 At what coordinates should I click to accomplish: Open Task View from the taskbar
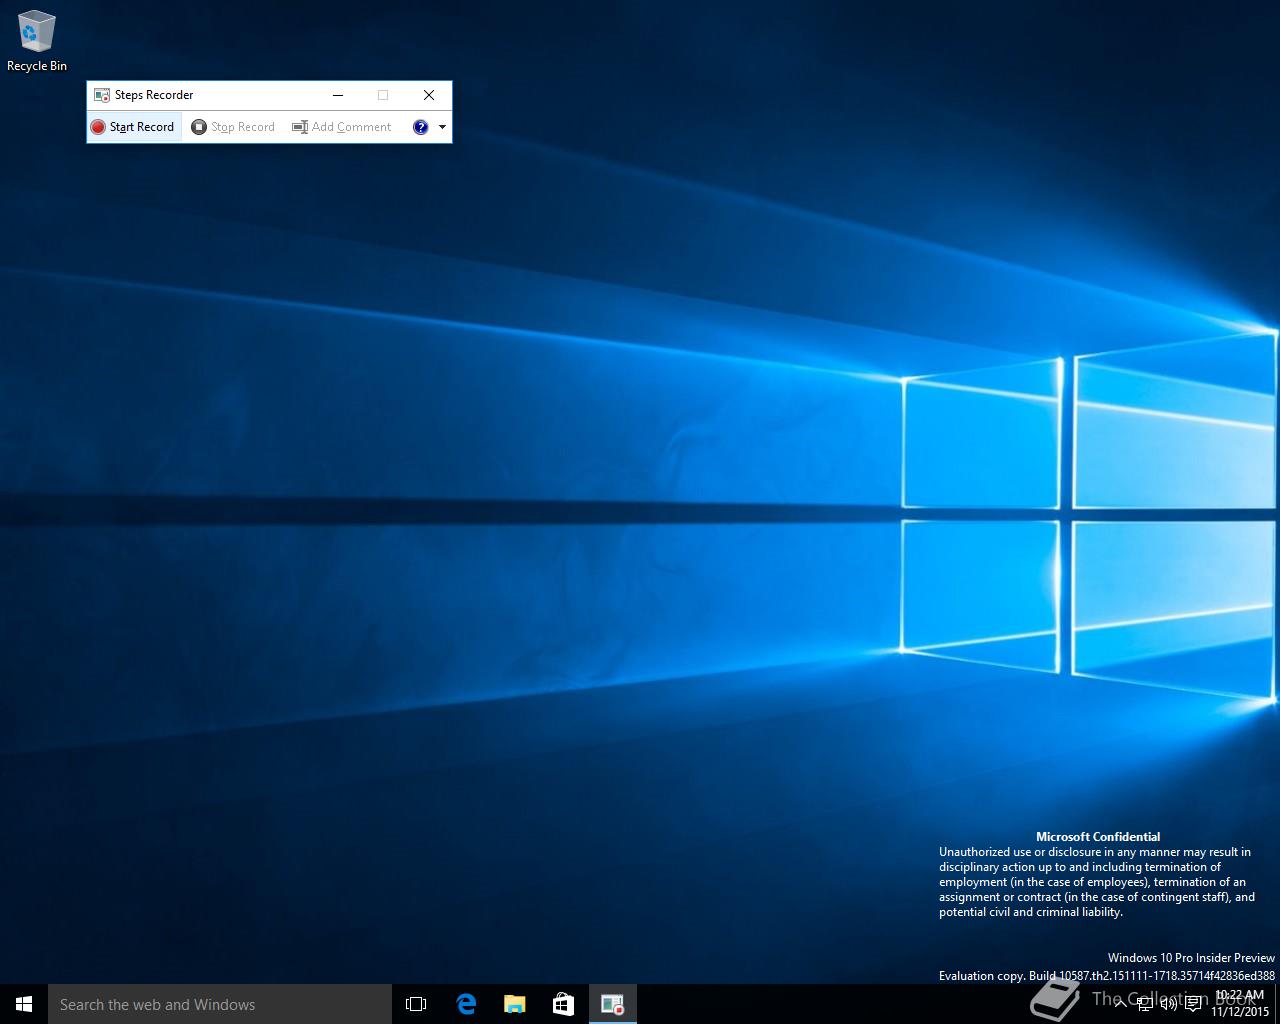coord(416,1004)
